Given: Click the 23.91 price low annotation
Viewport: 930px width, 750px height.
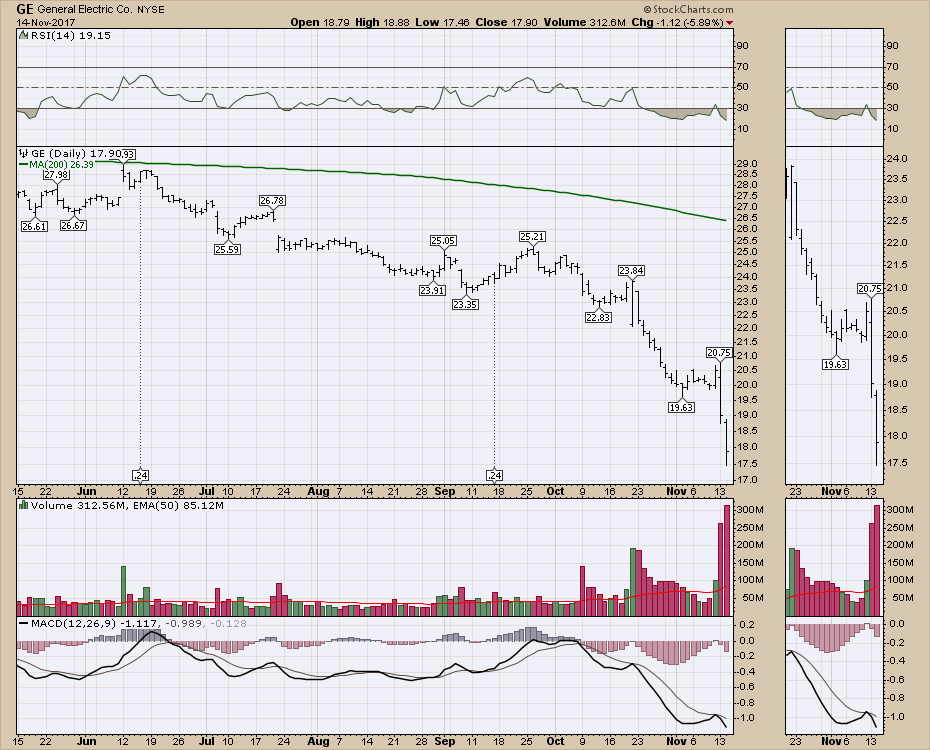Looking at the screenshot, I should click(x=432, y=291).
